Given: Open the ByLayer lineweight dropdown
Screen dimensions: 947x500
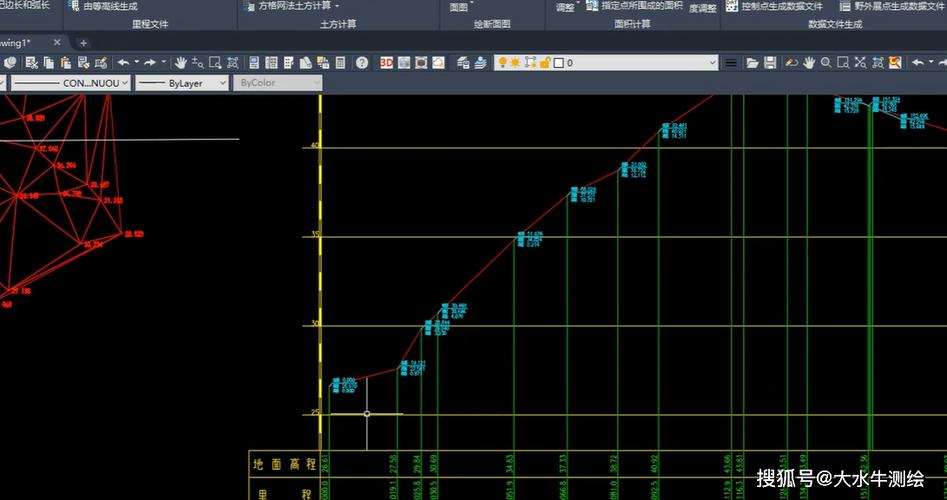Looking at the screenshot, I should point(181,83).
